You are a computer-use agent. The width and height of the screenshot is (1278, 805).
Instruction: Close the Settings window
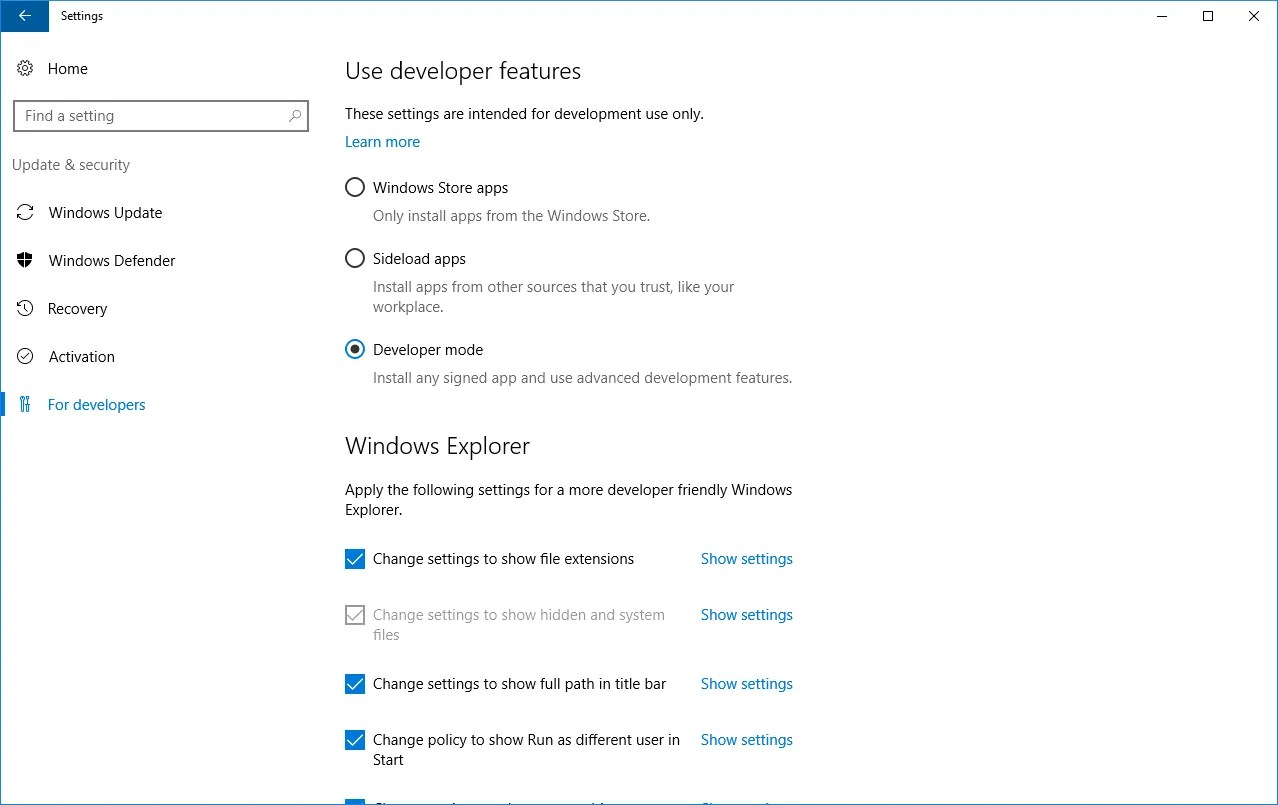click(x=1254, y=16)
